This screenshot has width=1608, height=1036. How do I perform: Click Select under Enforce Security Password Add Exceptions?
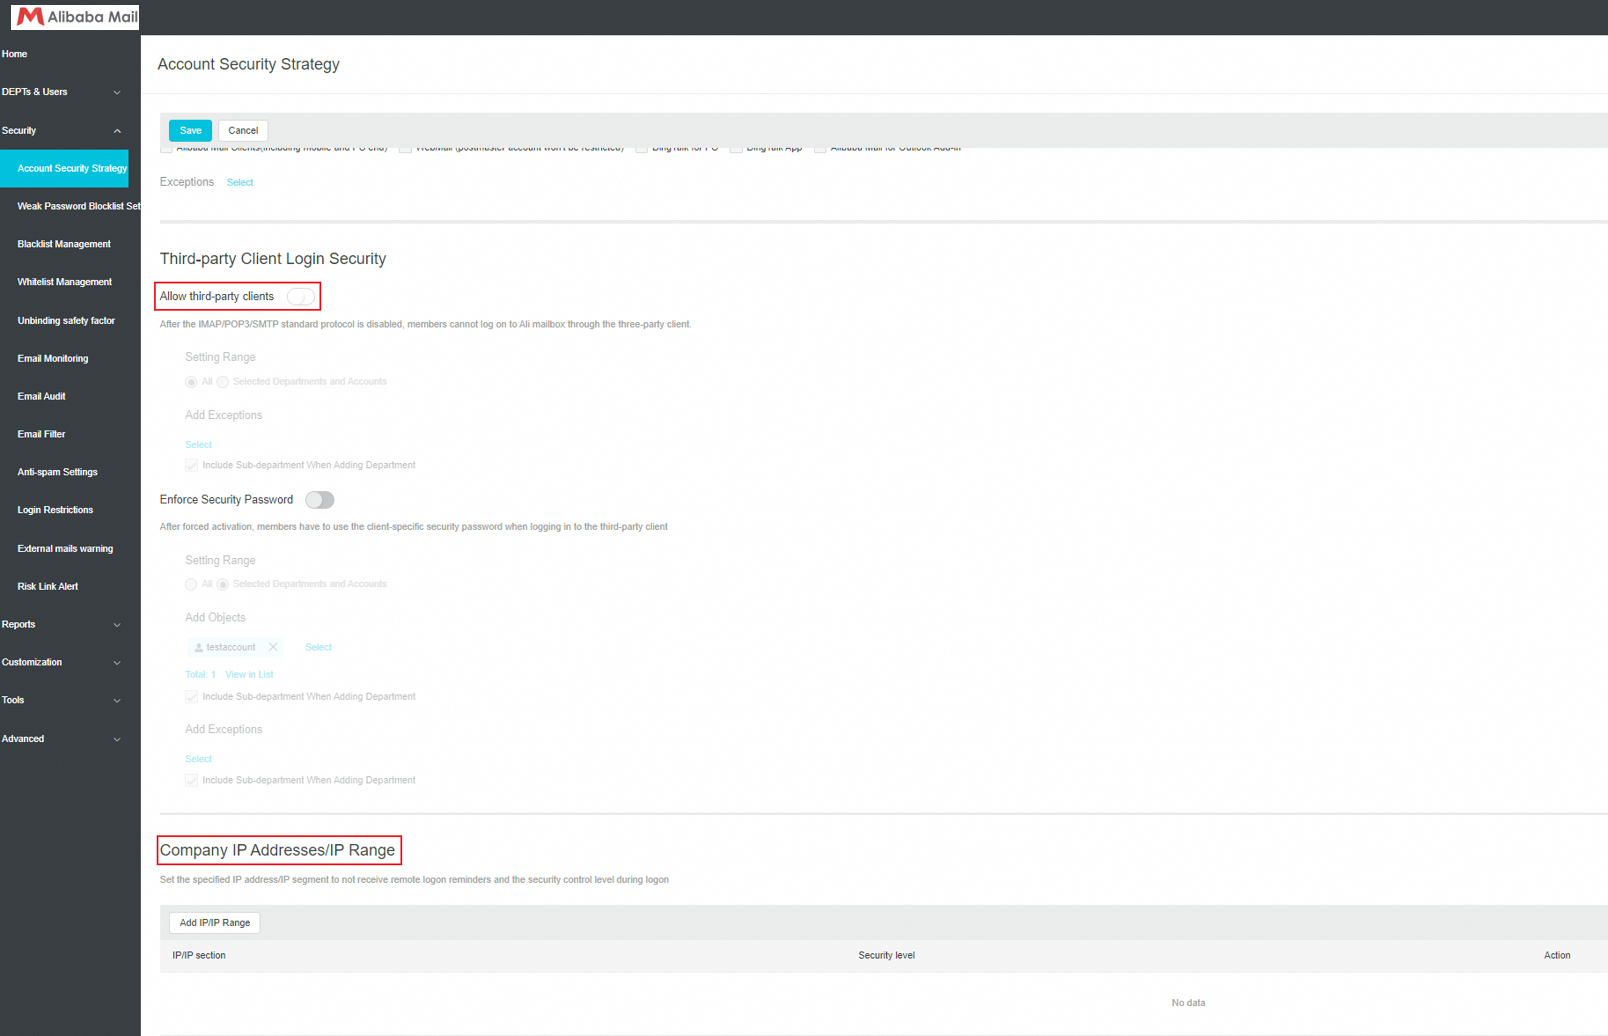pos(198,759)
